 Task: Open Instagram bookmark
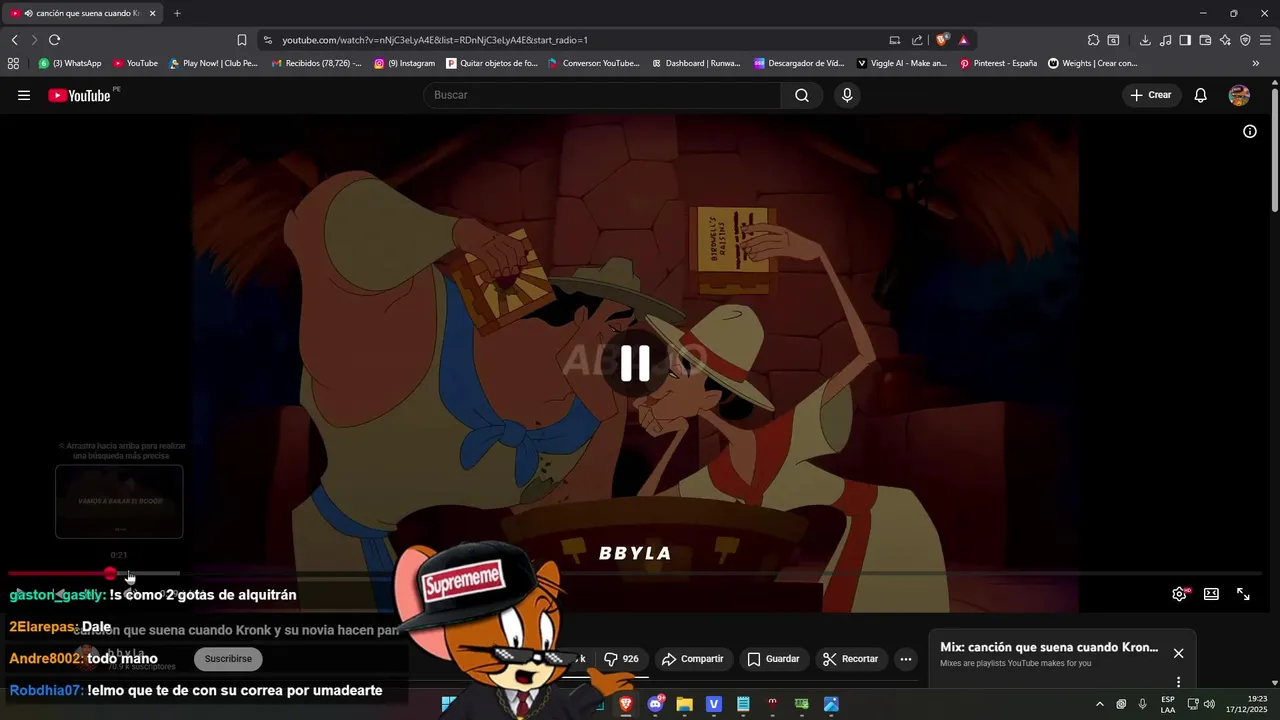[x=405, y=63]
